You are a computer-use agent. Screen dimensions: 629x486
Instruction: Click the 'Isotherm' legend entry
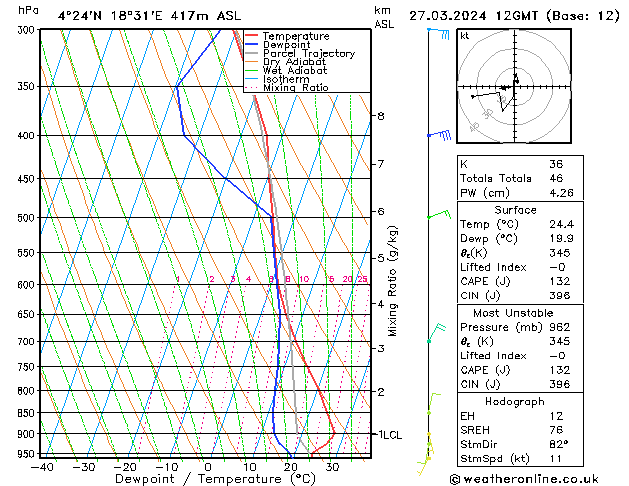click(x=286, y=79)
